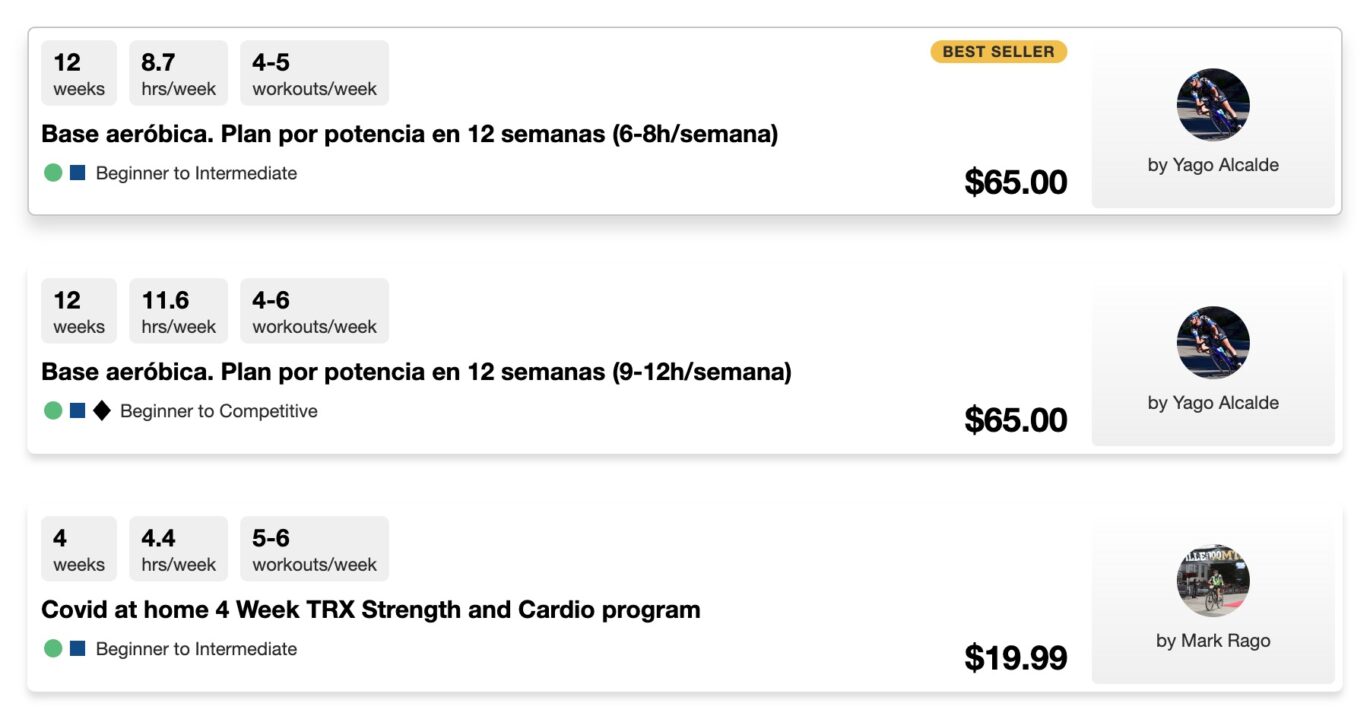Click the 11.6 hrs/week stat on second plan
This screenshot has height=719, width=1370.
tap(178, 310)
